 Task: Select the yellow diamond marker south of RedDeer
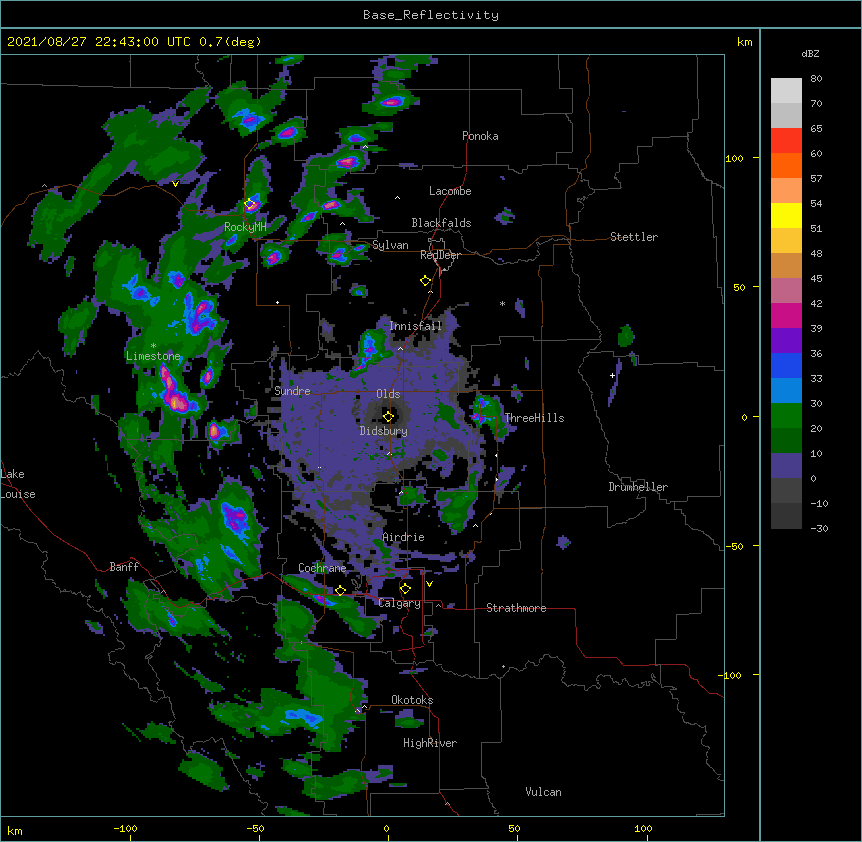[x=425, y=281]
